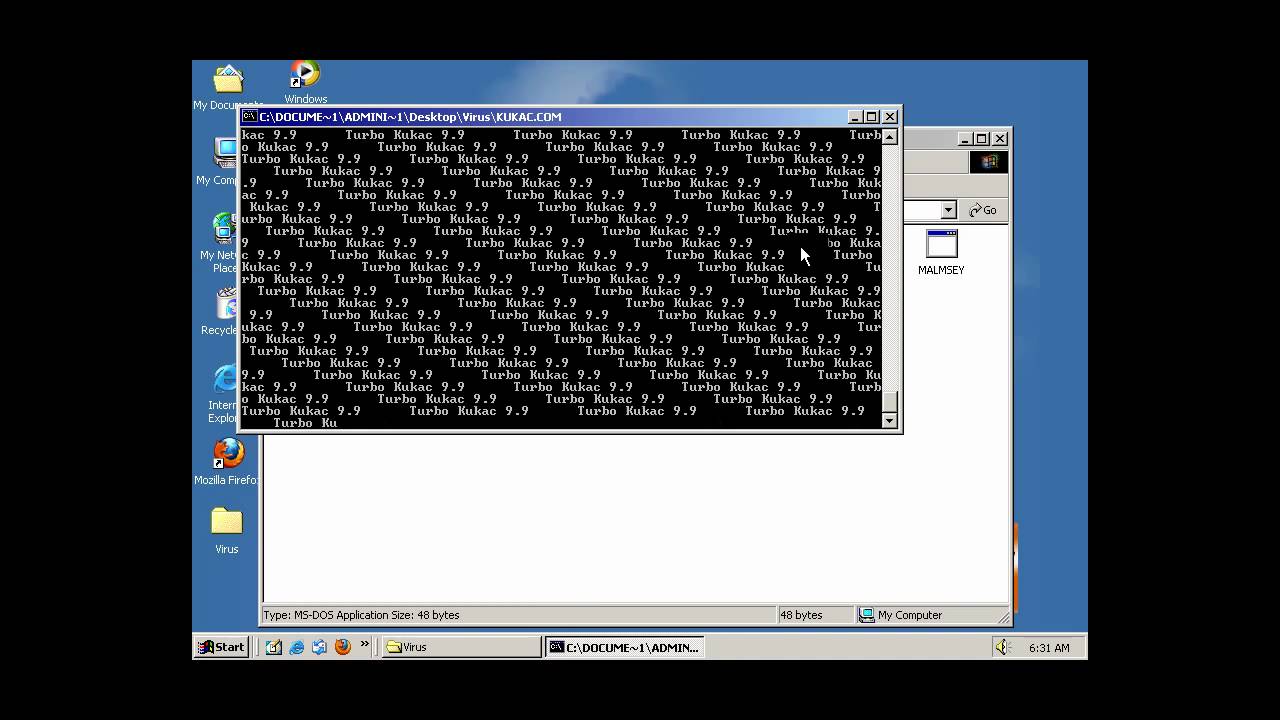Launch Internet Explorer from quick launch
This screenshot has height=720, width=1280.
coord(297,647)
